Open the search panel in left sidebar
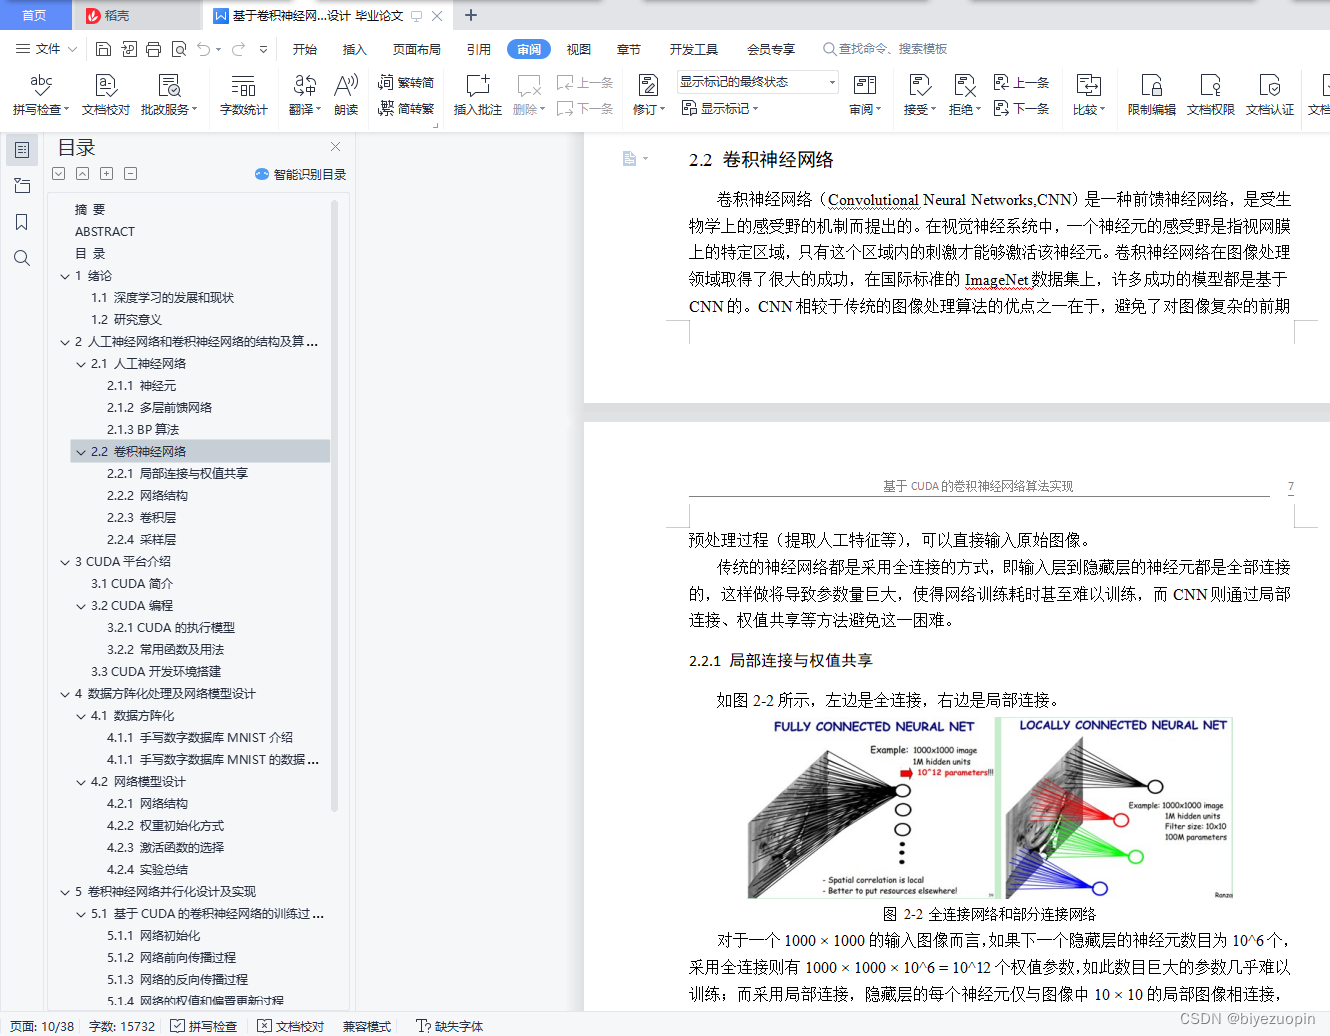Viewport: 1330px width, 1036px height. coord(22,258)
